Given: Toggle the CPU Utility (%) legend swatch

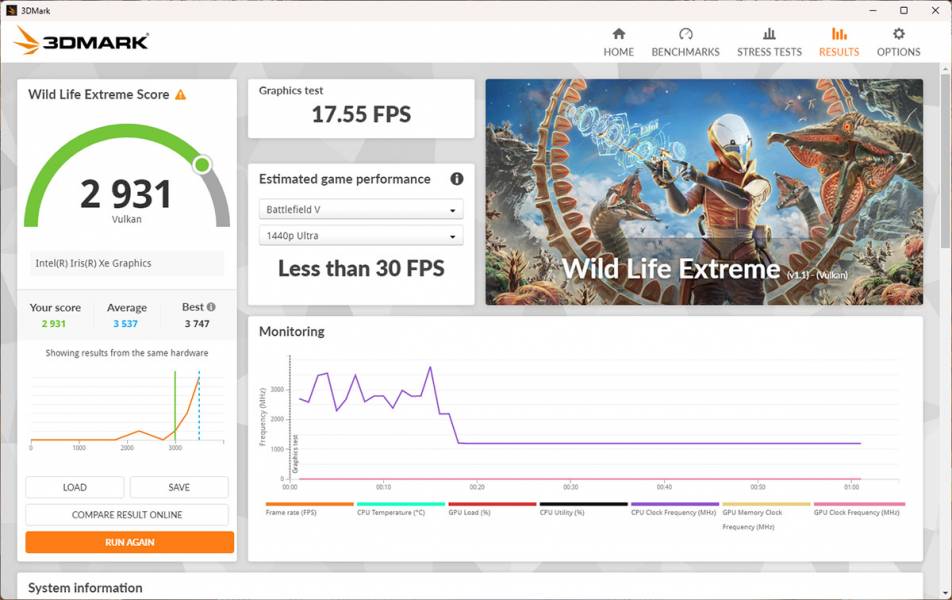Looking at the screenshot, I should coord(583,504).
